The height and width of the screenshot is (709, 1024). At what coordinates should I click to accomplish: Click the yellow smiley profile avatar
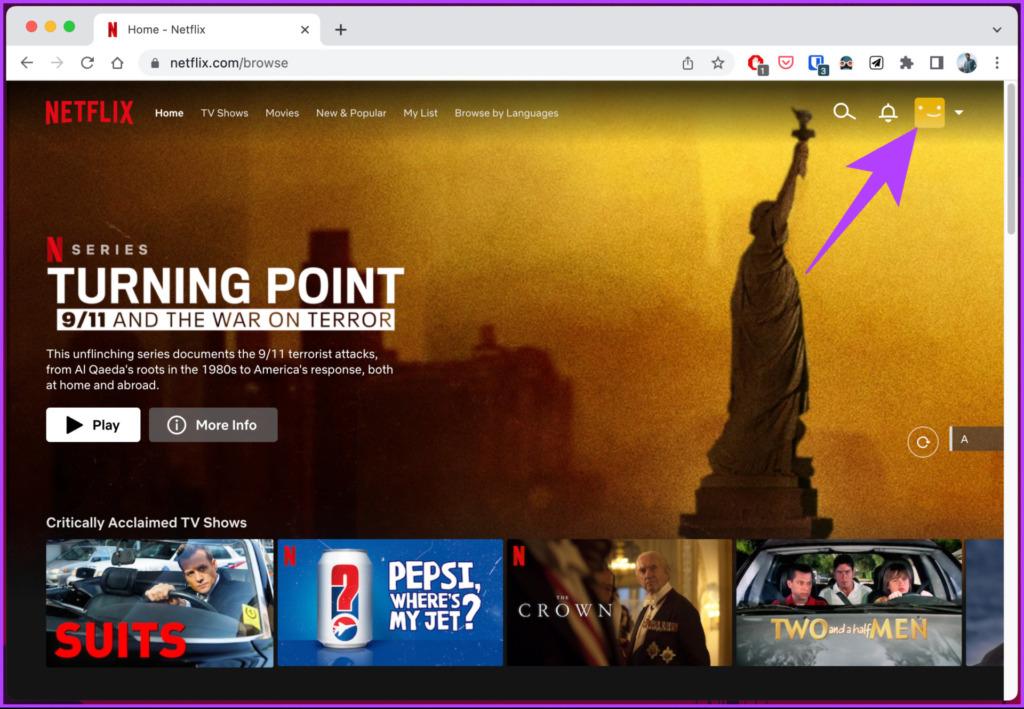[929, 112]
